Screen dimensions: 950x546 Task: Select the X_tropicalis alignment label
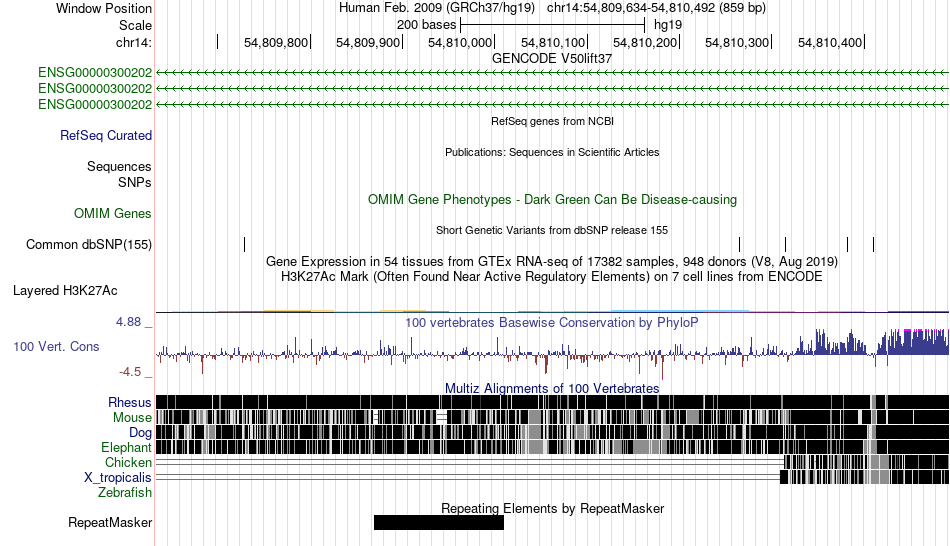point(118,478)
